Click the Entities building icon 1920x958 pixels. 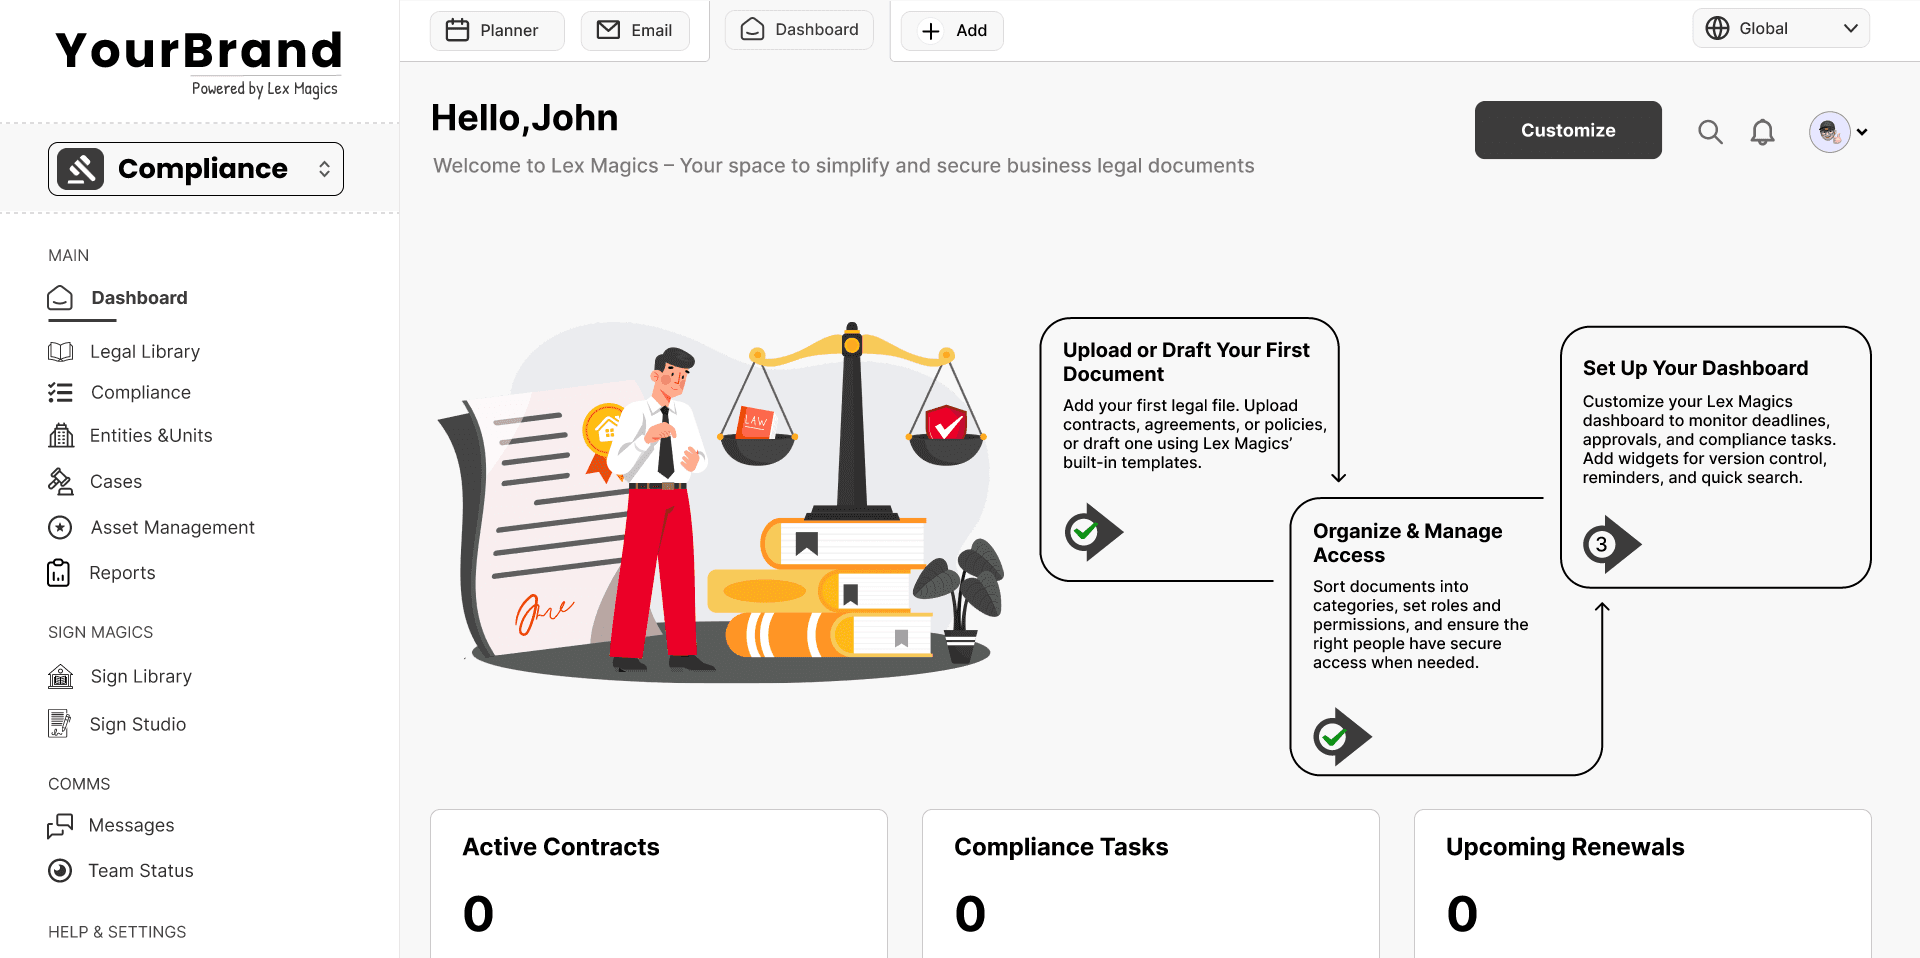click(x=61, y=435)
